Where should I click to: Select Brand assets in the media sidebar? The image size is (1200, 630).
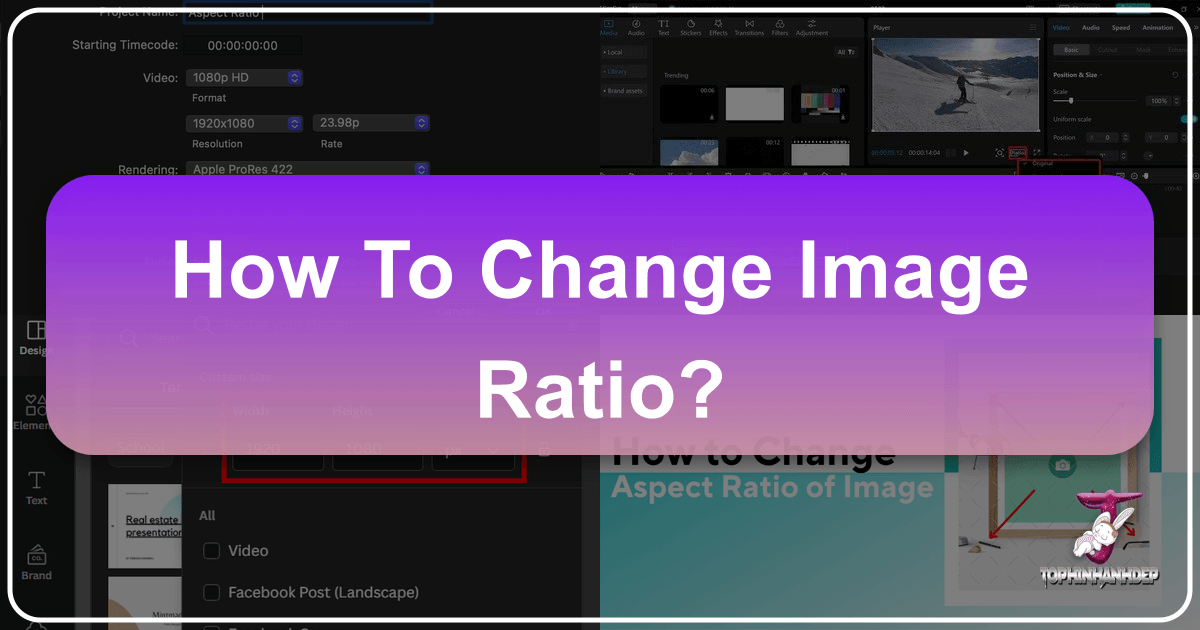tap(625, 90)
